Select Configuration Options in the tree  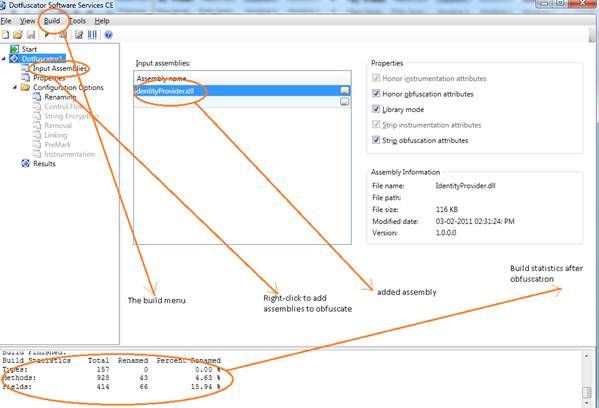coord(68,87)
